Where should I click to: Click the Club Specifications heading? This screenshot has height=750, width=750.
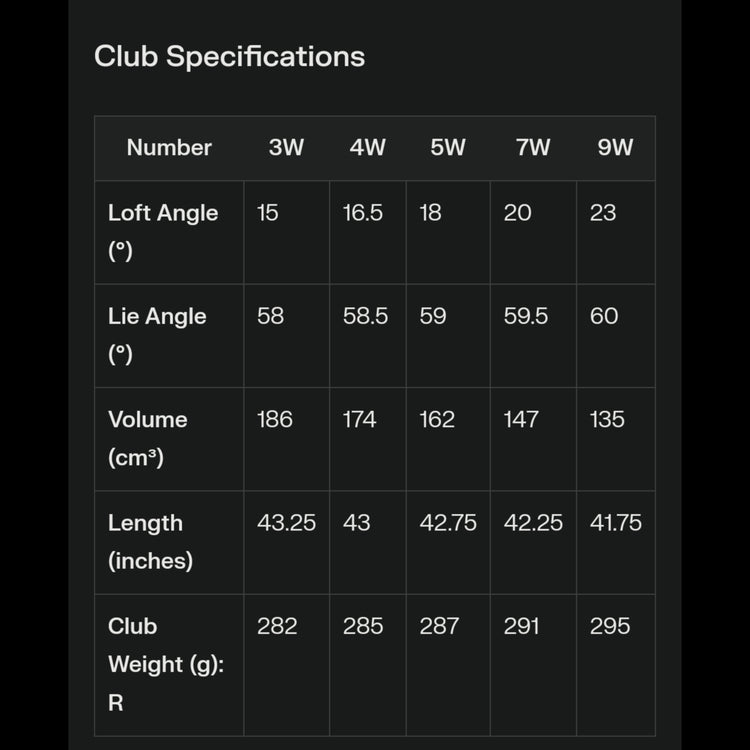tap(229, 57)
